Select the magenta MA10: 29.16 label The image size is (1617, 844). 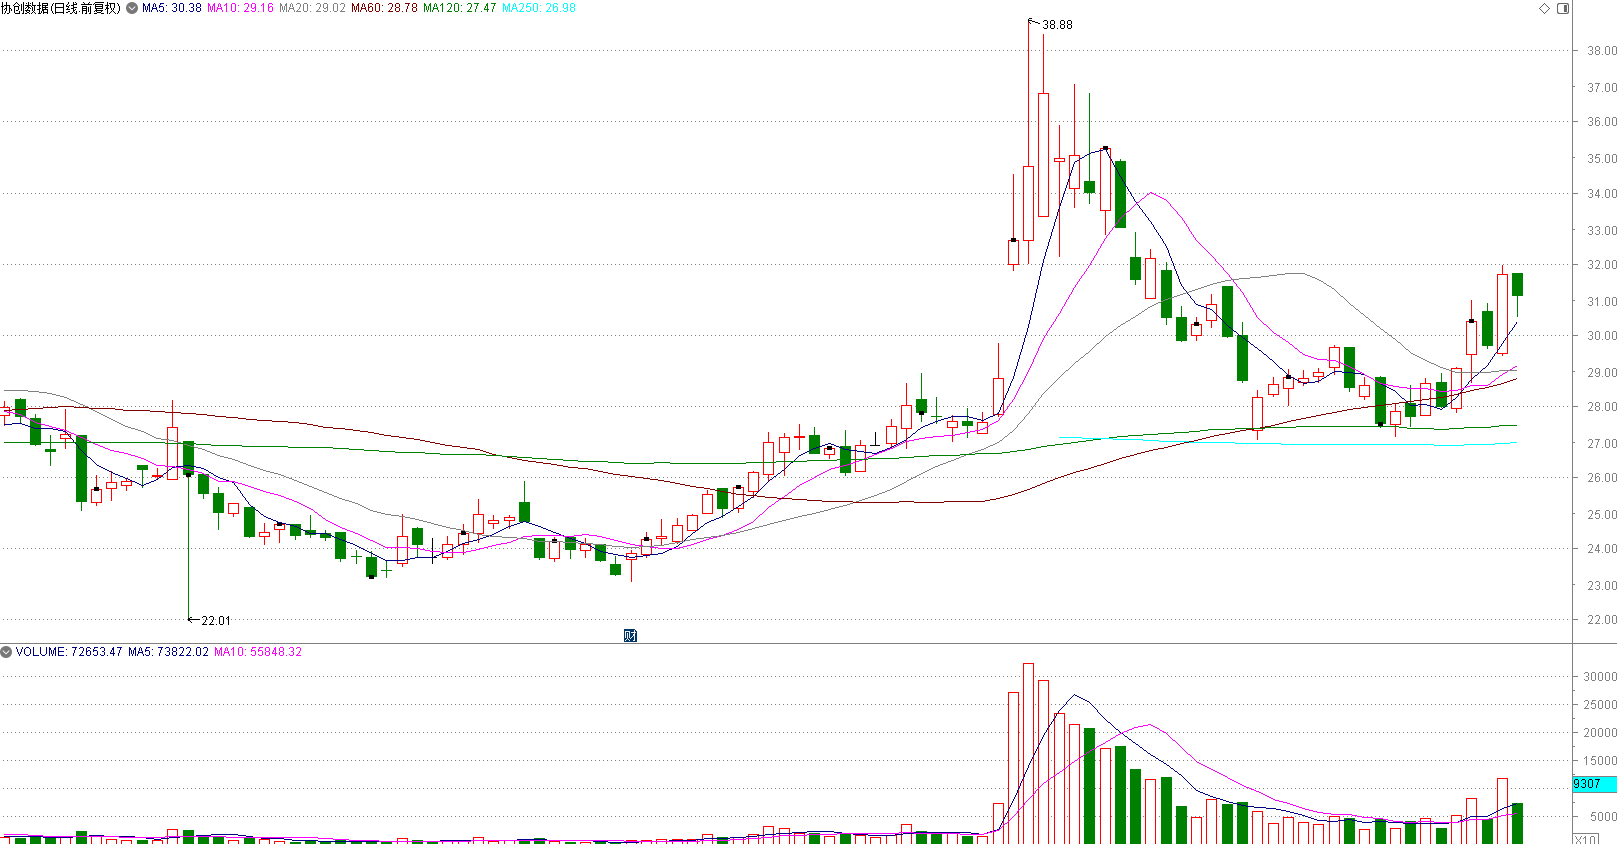pos(240,8)
